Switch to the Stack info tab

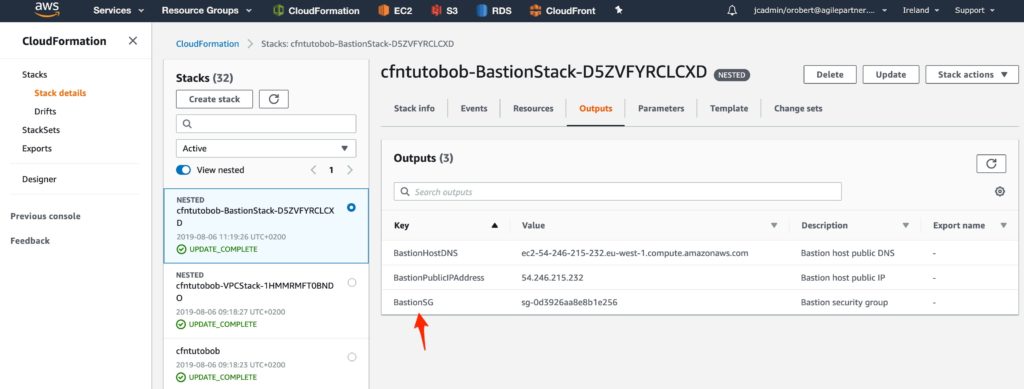click(414, 108)
